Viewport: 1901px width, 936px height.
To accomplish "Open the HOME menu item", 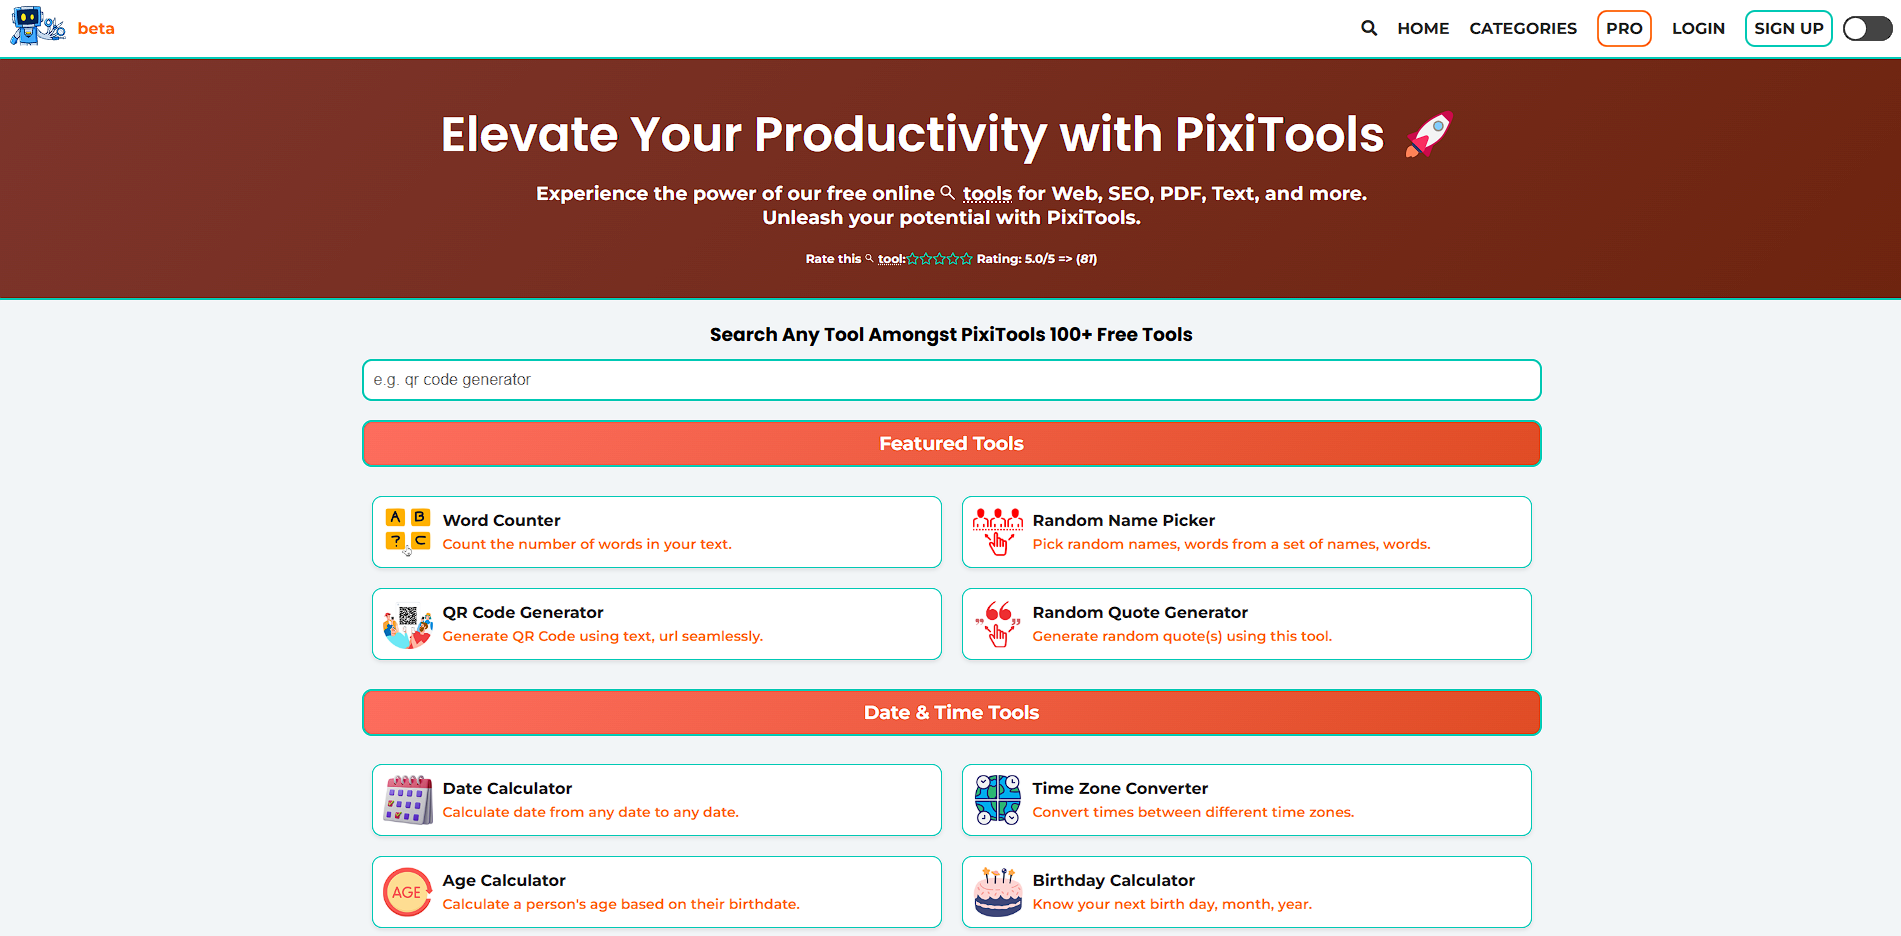I will tap(1422, 28).
